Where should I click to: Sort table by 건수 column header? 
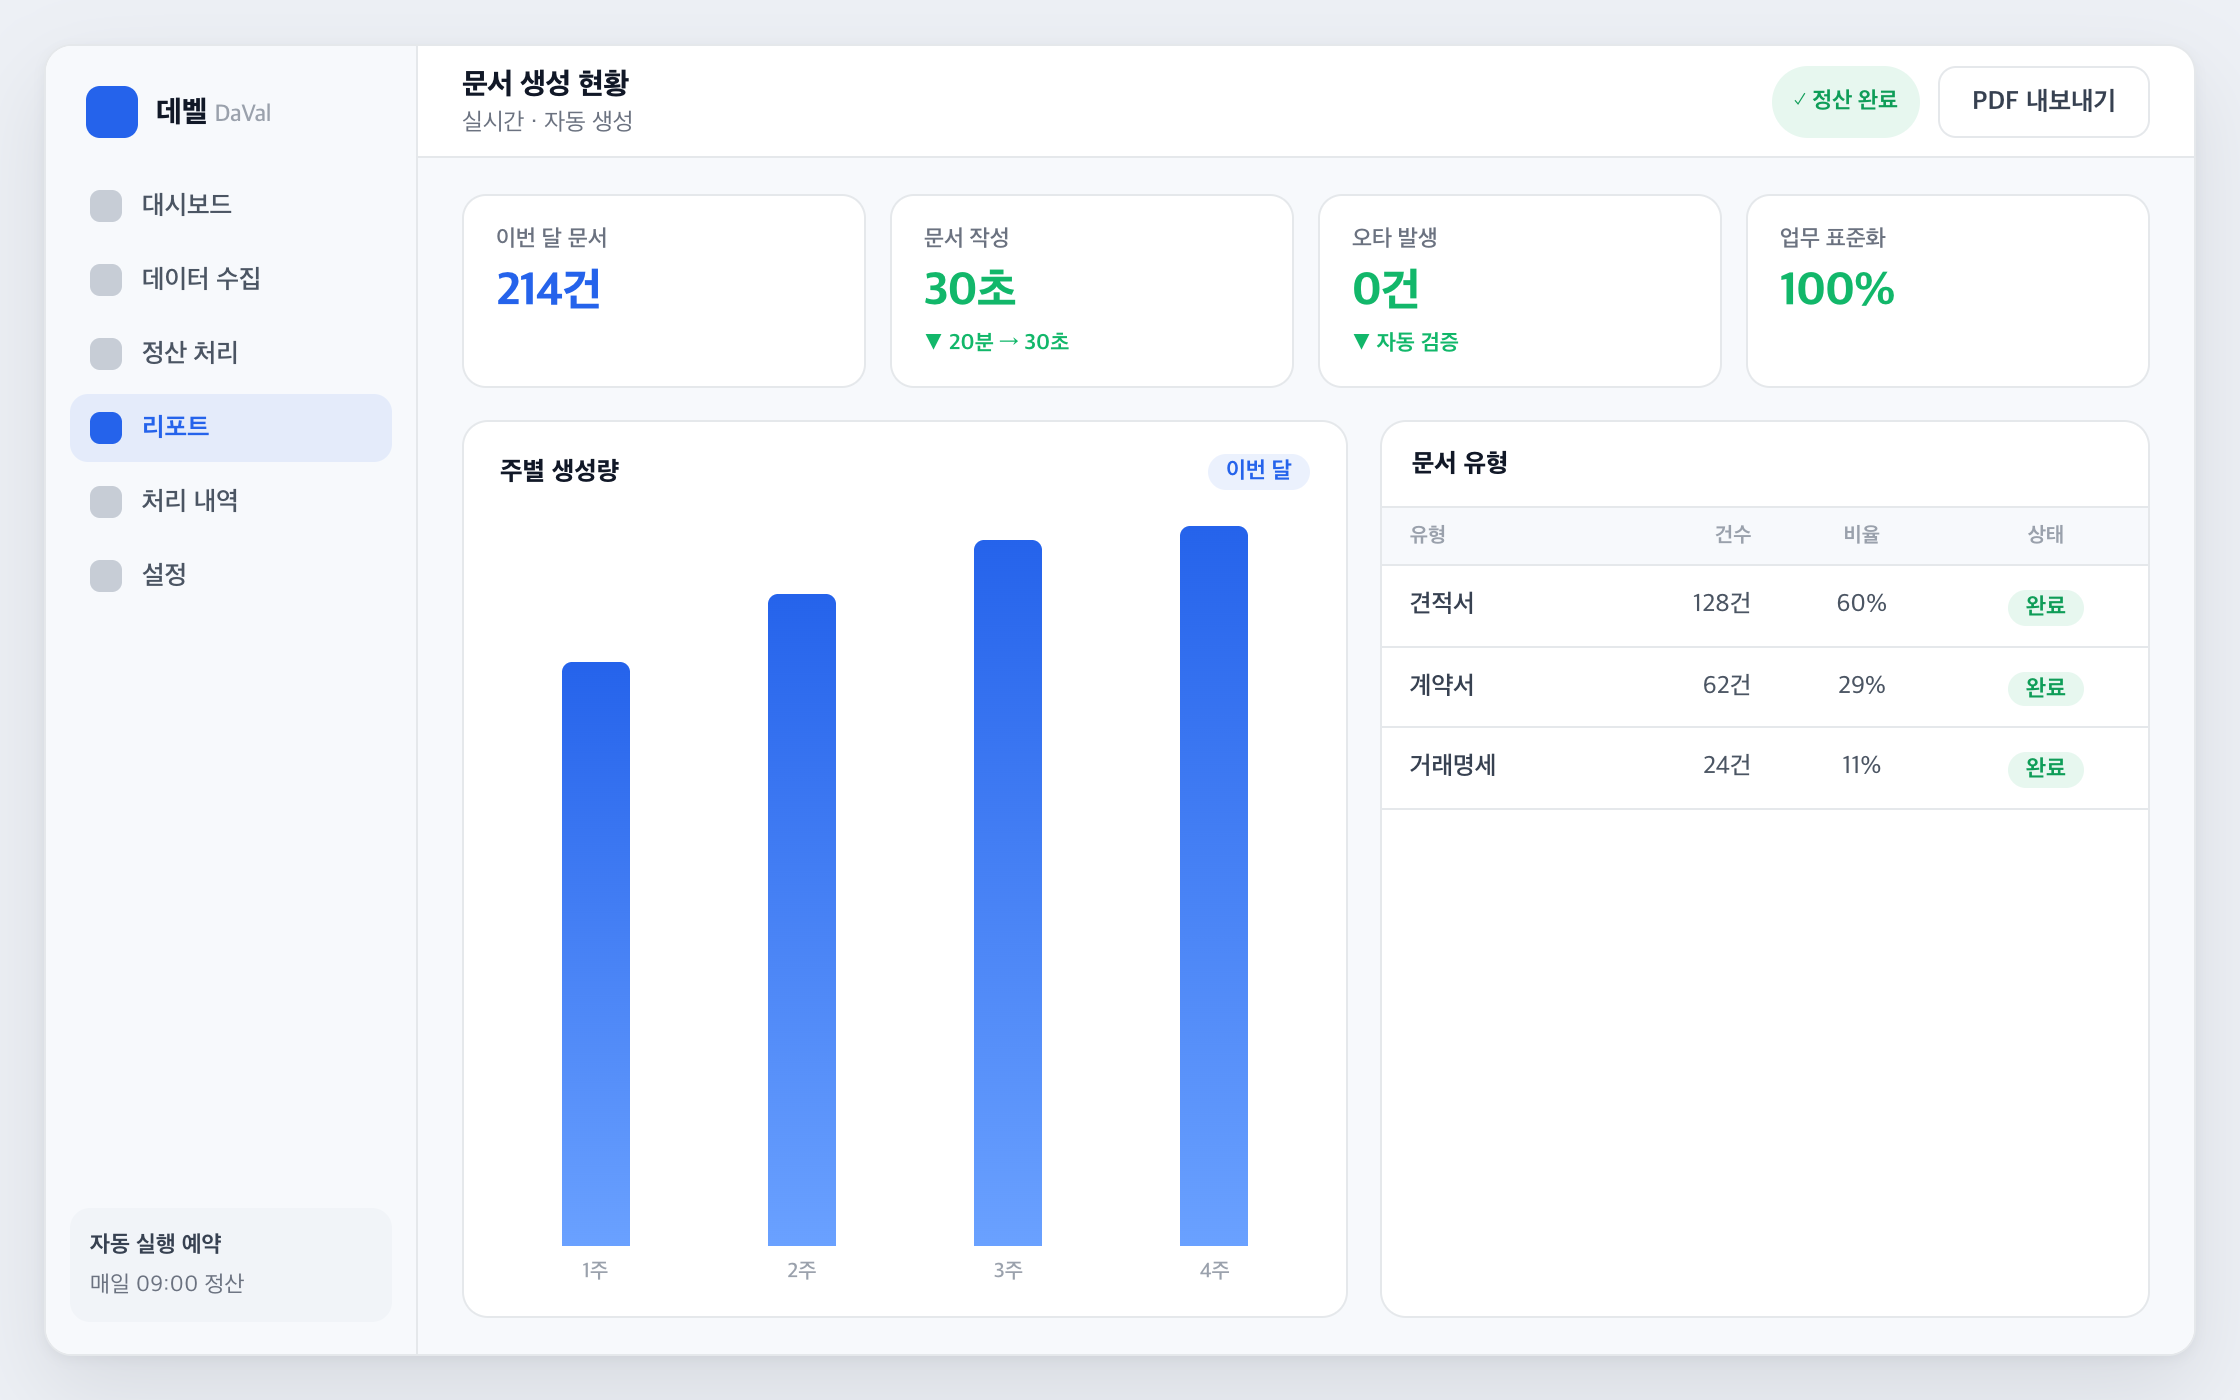pos(1732,535)
